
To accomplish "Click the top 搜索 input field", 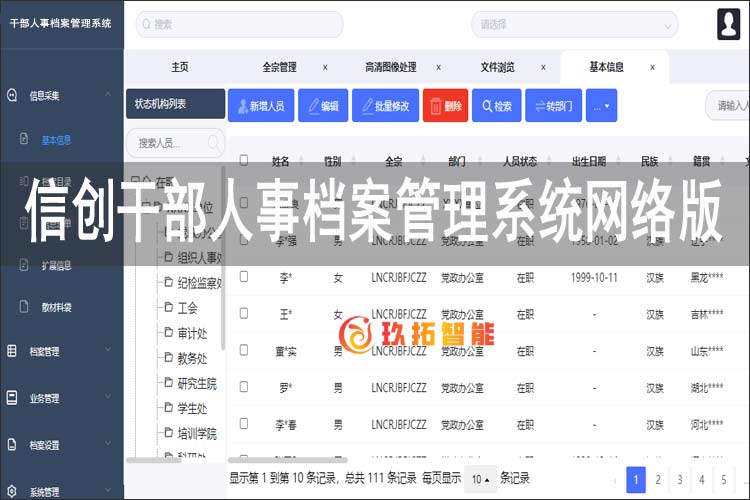I will click(x=240, y=24).
